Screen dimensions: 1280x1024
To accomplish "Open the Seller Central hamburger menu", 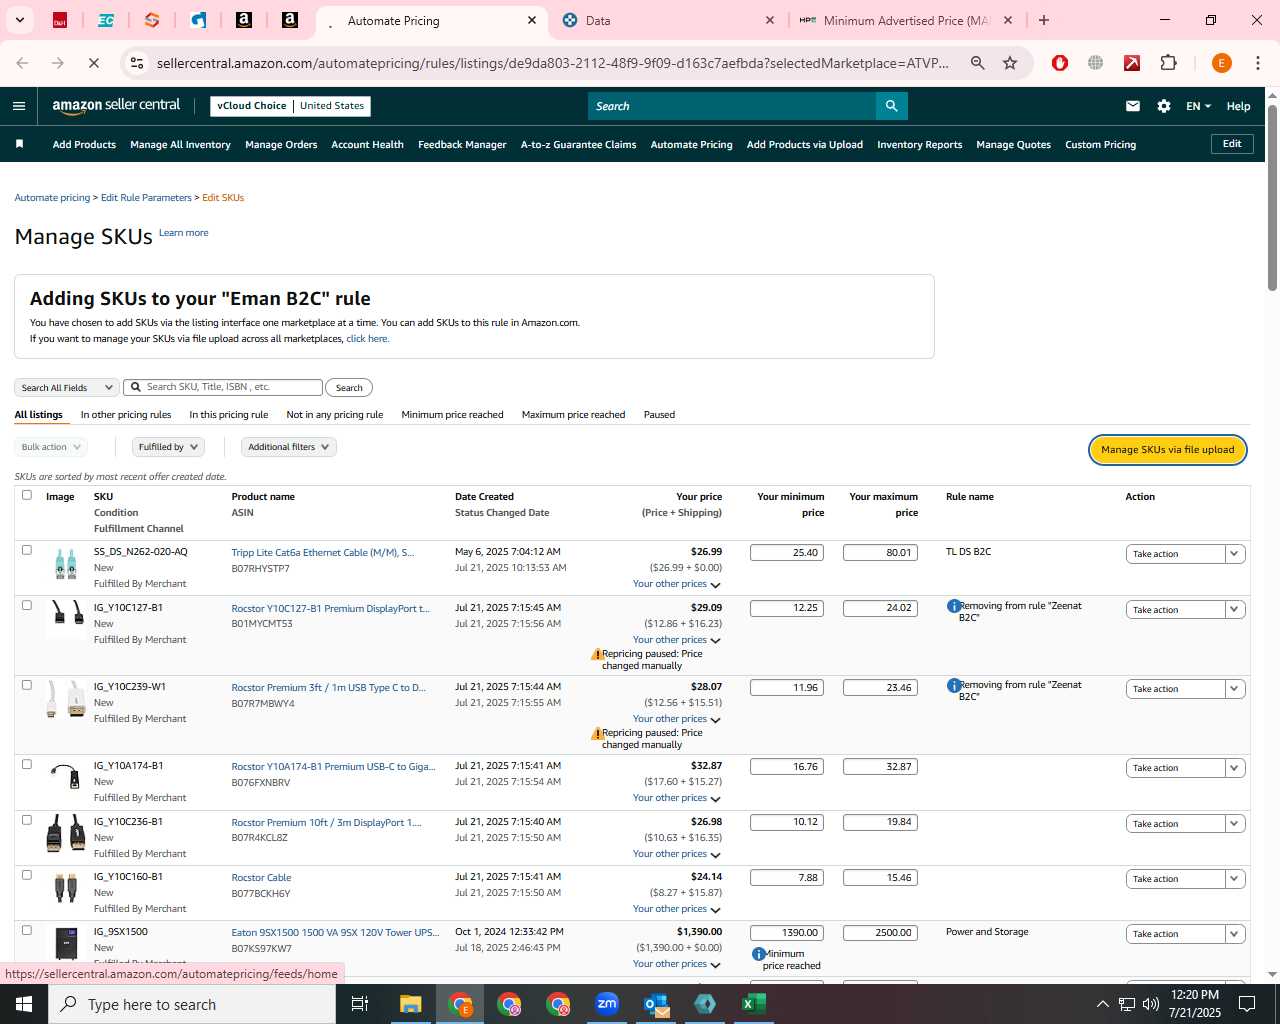I will pyautogui.click(x=19, y=106).
